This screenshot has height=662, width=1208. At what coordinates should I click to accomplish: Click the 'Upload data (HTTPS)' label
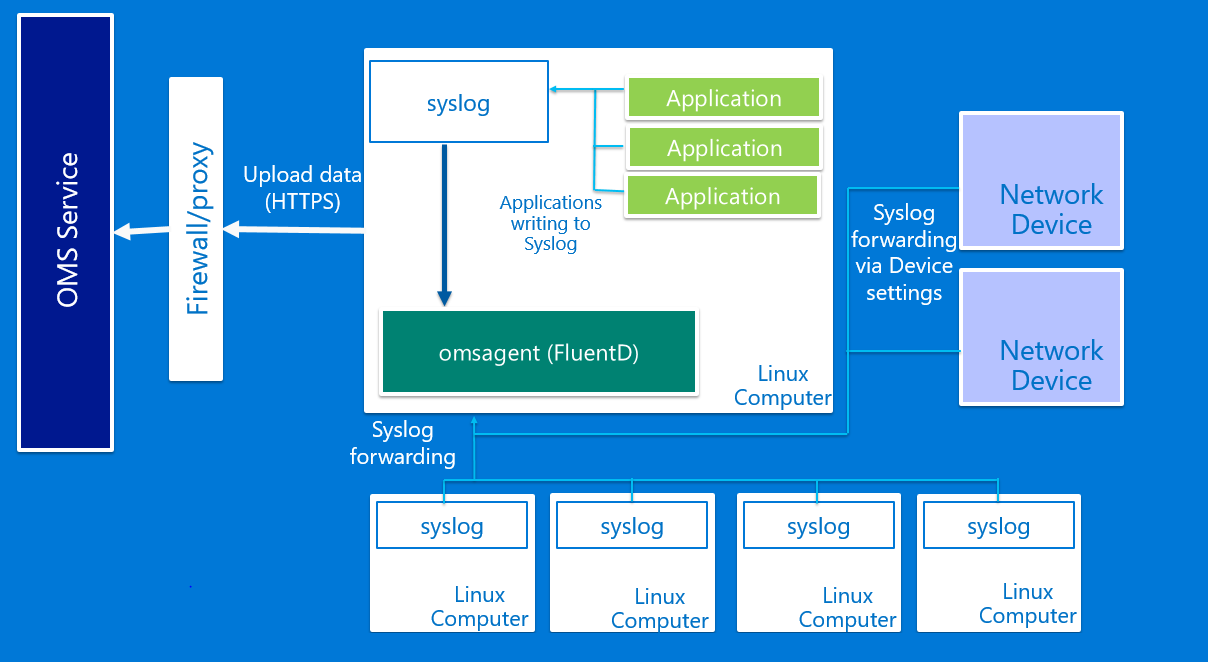click(303, 188)
